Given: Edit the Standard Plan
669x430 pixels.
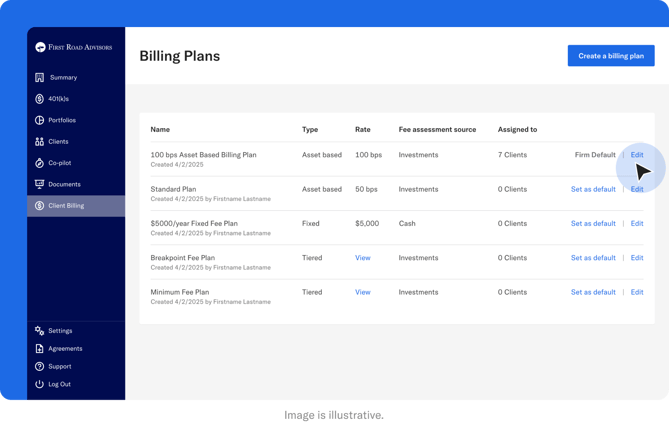Looking at the screenshot, I should (x=637, y=189).
